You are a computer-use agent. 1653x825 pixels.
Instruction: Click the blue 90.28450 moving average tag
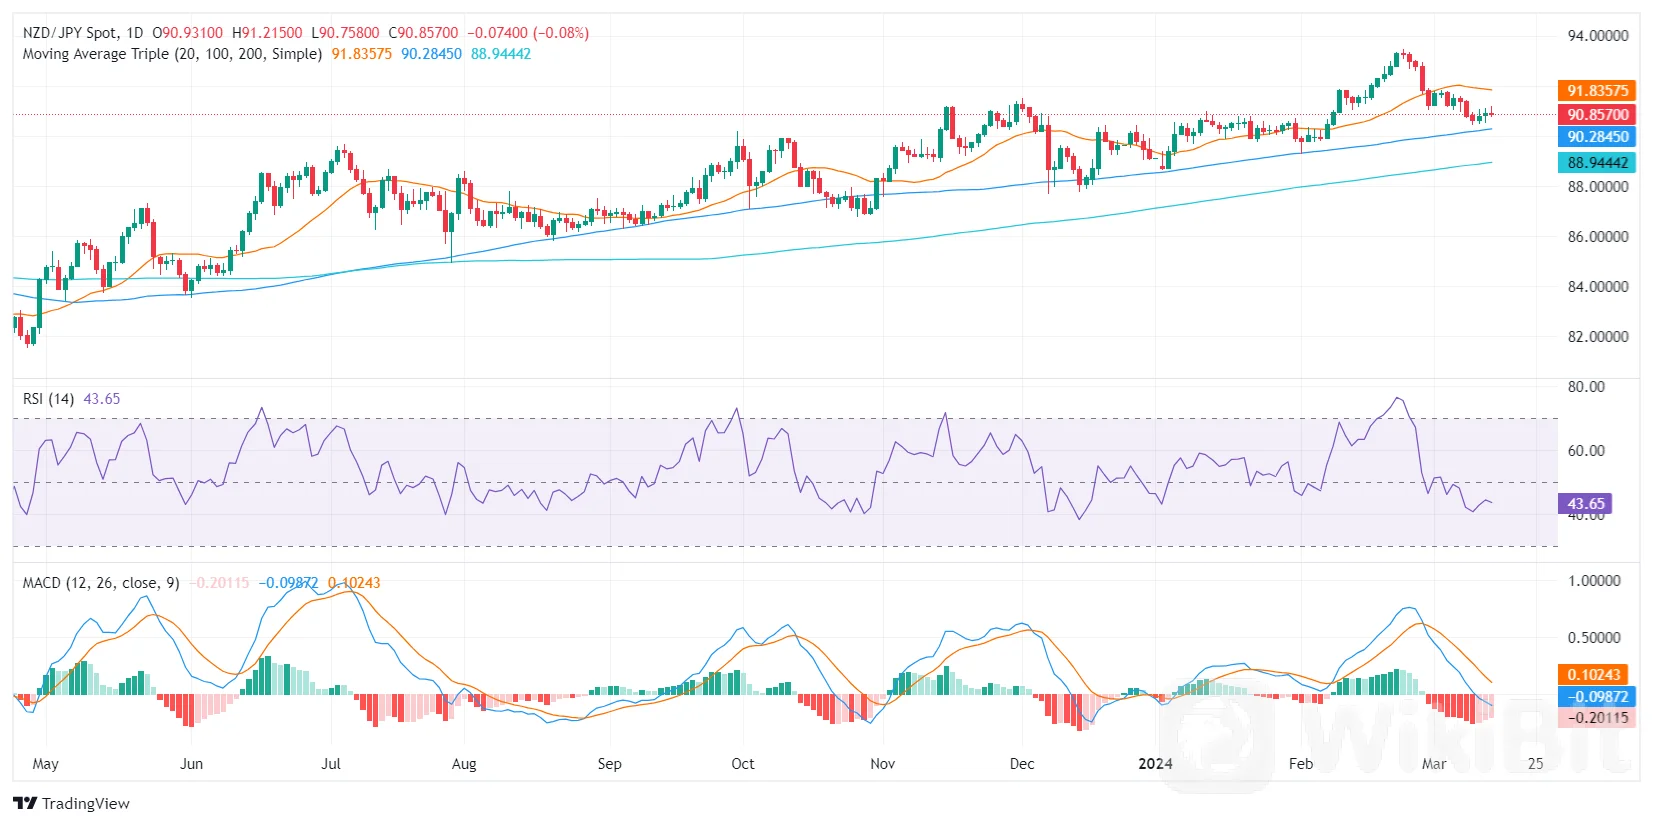[1596, 137]
